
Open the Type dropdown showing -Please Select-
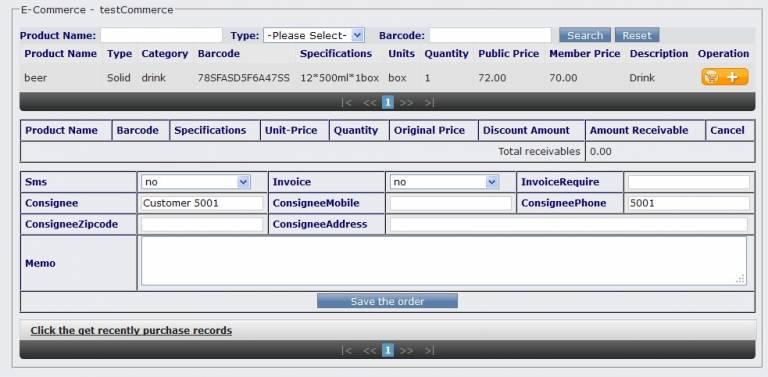click(313, 35)
